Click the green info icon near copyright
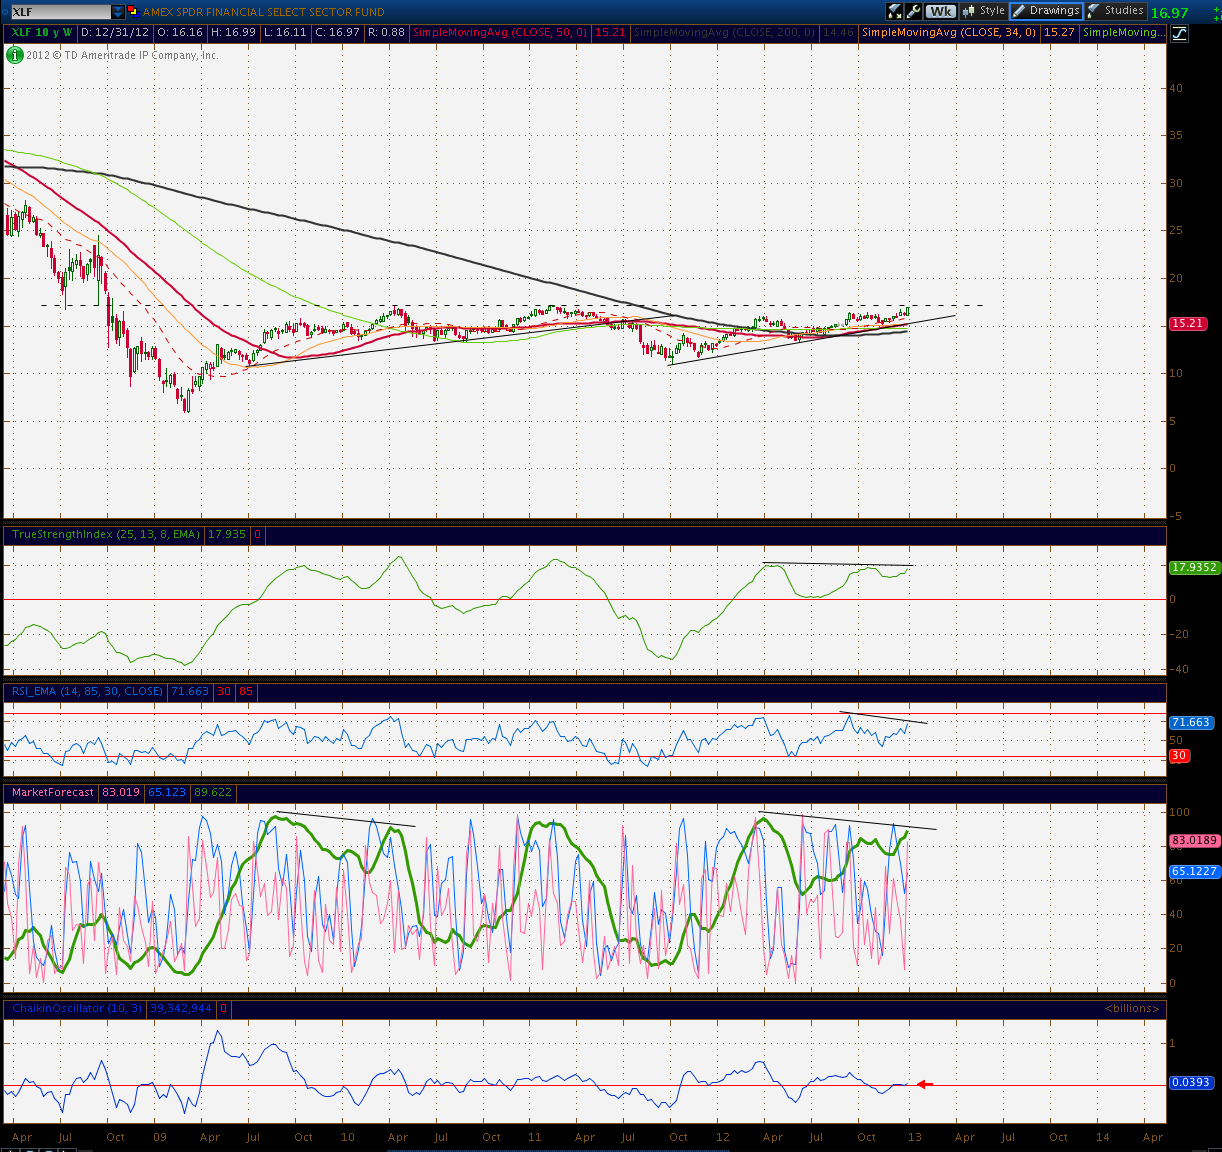Image resolution: width=1222 pixels, height=1152 pixels. 15,55
